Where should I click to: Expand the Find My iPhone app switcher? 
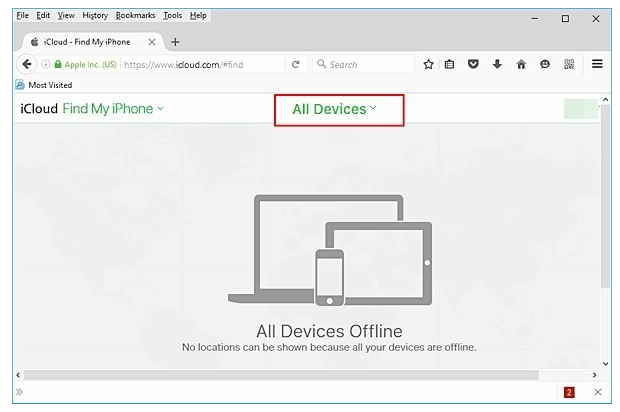113,109
